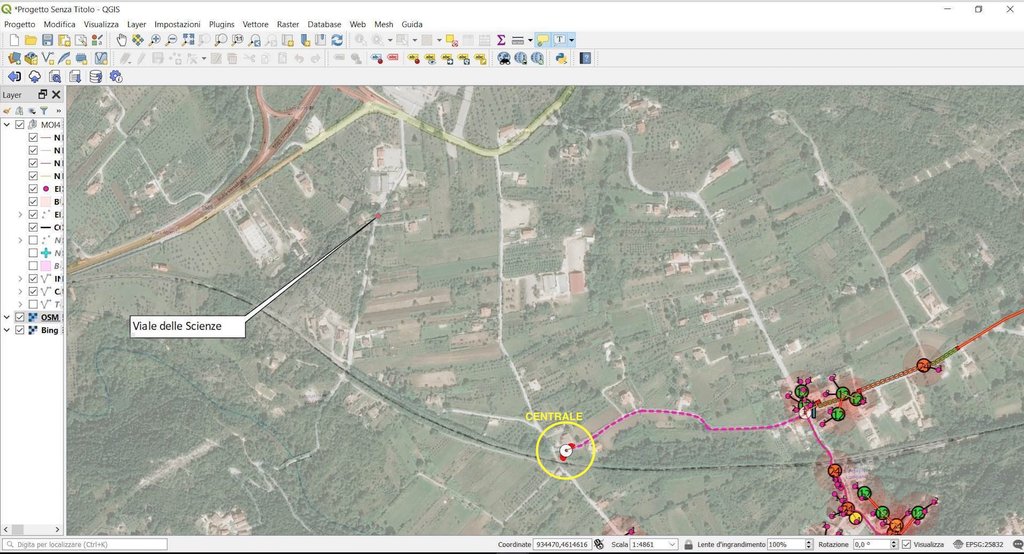Click the Refresh map icon
Screen dimensions: 1024x554
337,40
